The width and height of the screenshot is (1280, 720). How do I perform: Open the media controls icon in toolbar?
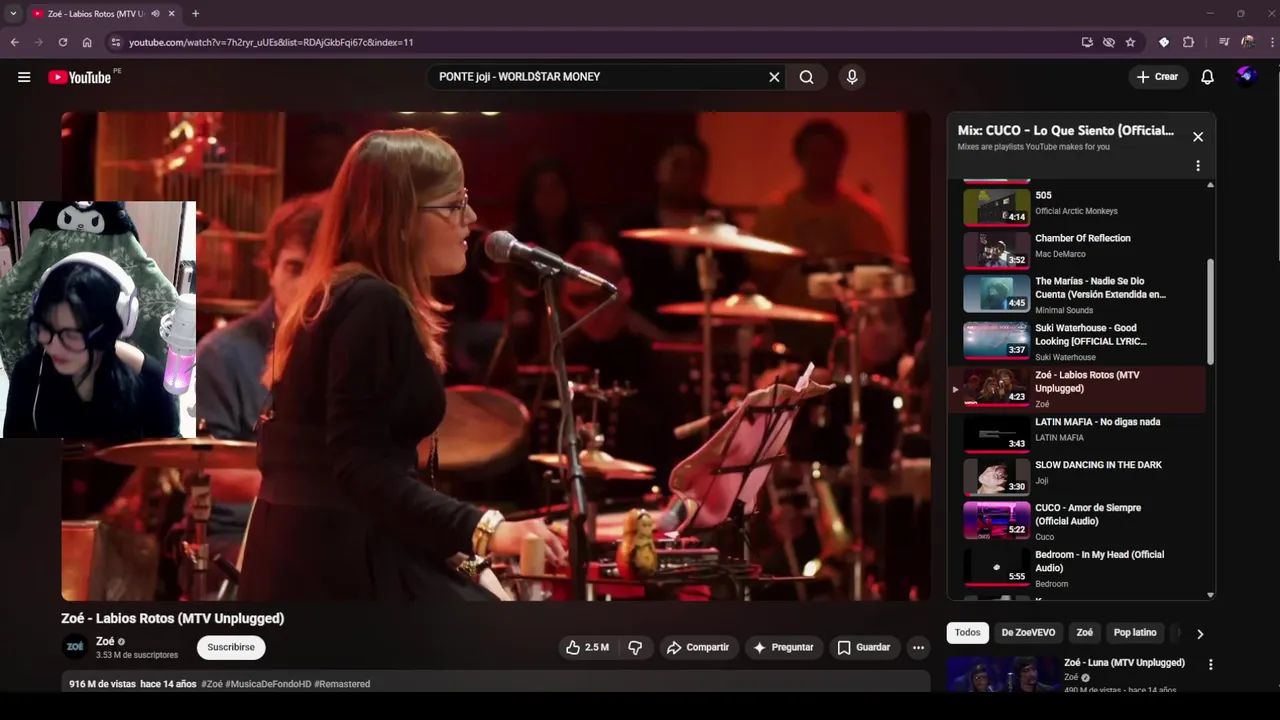pos(1224,42)
